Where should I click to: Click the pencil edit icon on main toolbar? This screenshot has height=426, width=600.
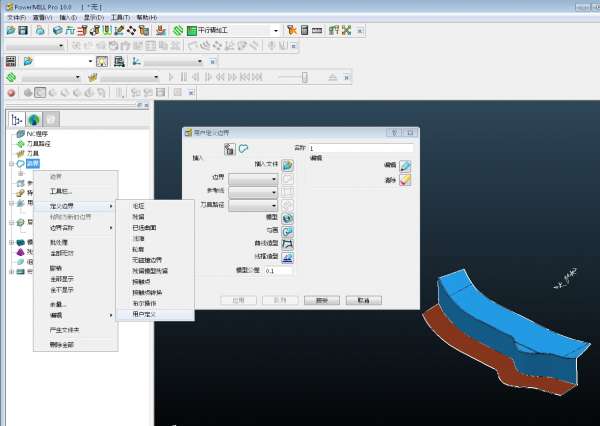tap(119, 30)
